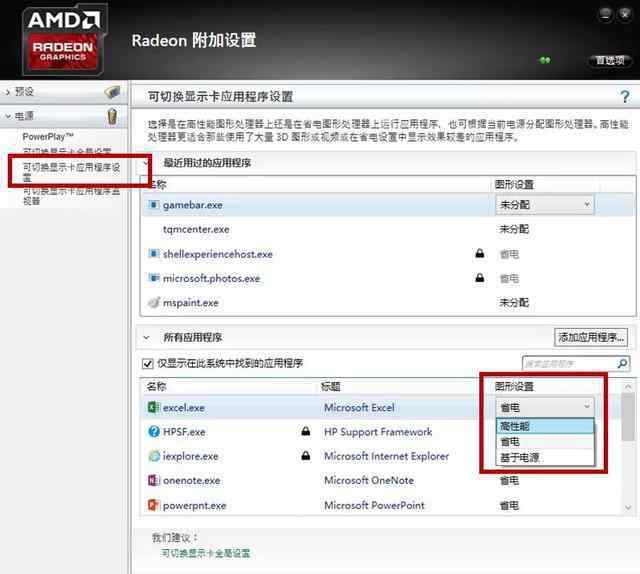Image resolution: width=640 pixels, height=574 pixels.
Task: Select 可切换显示卡应用程序监视器 in sidebar
Action: click(71, 196)
